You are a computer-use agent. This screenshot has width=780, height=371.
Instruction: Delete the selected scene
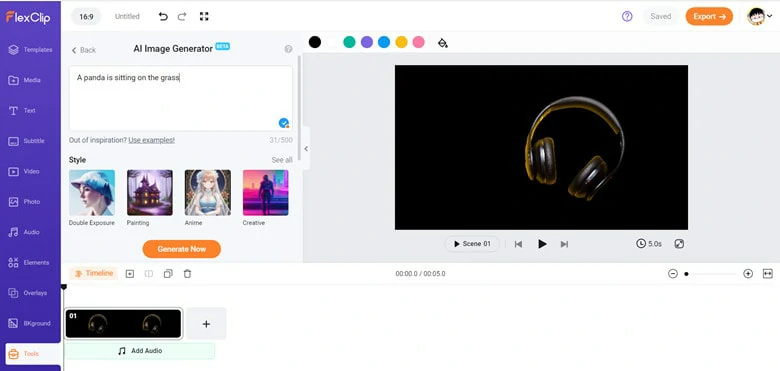187,274
